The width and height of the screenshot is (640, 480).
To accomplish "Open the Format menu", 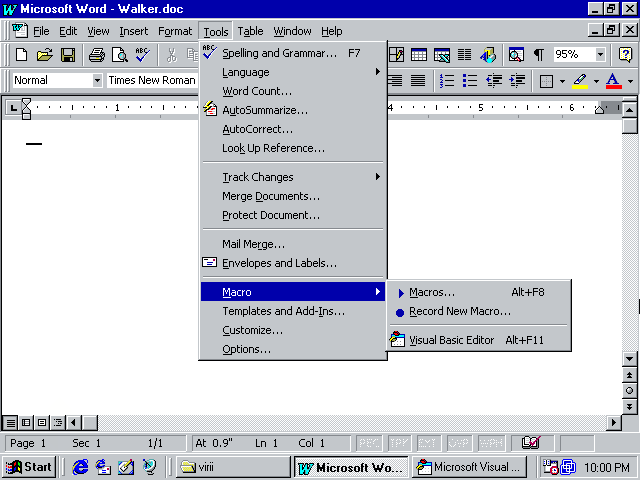I will 175,31.
